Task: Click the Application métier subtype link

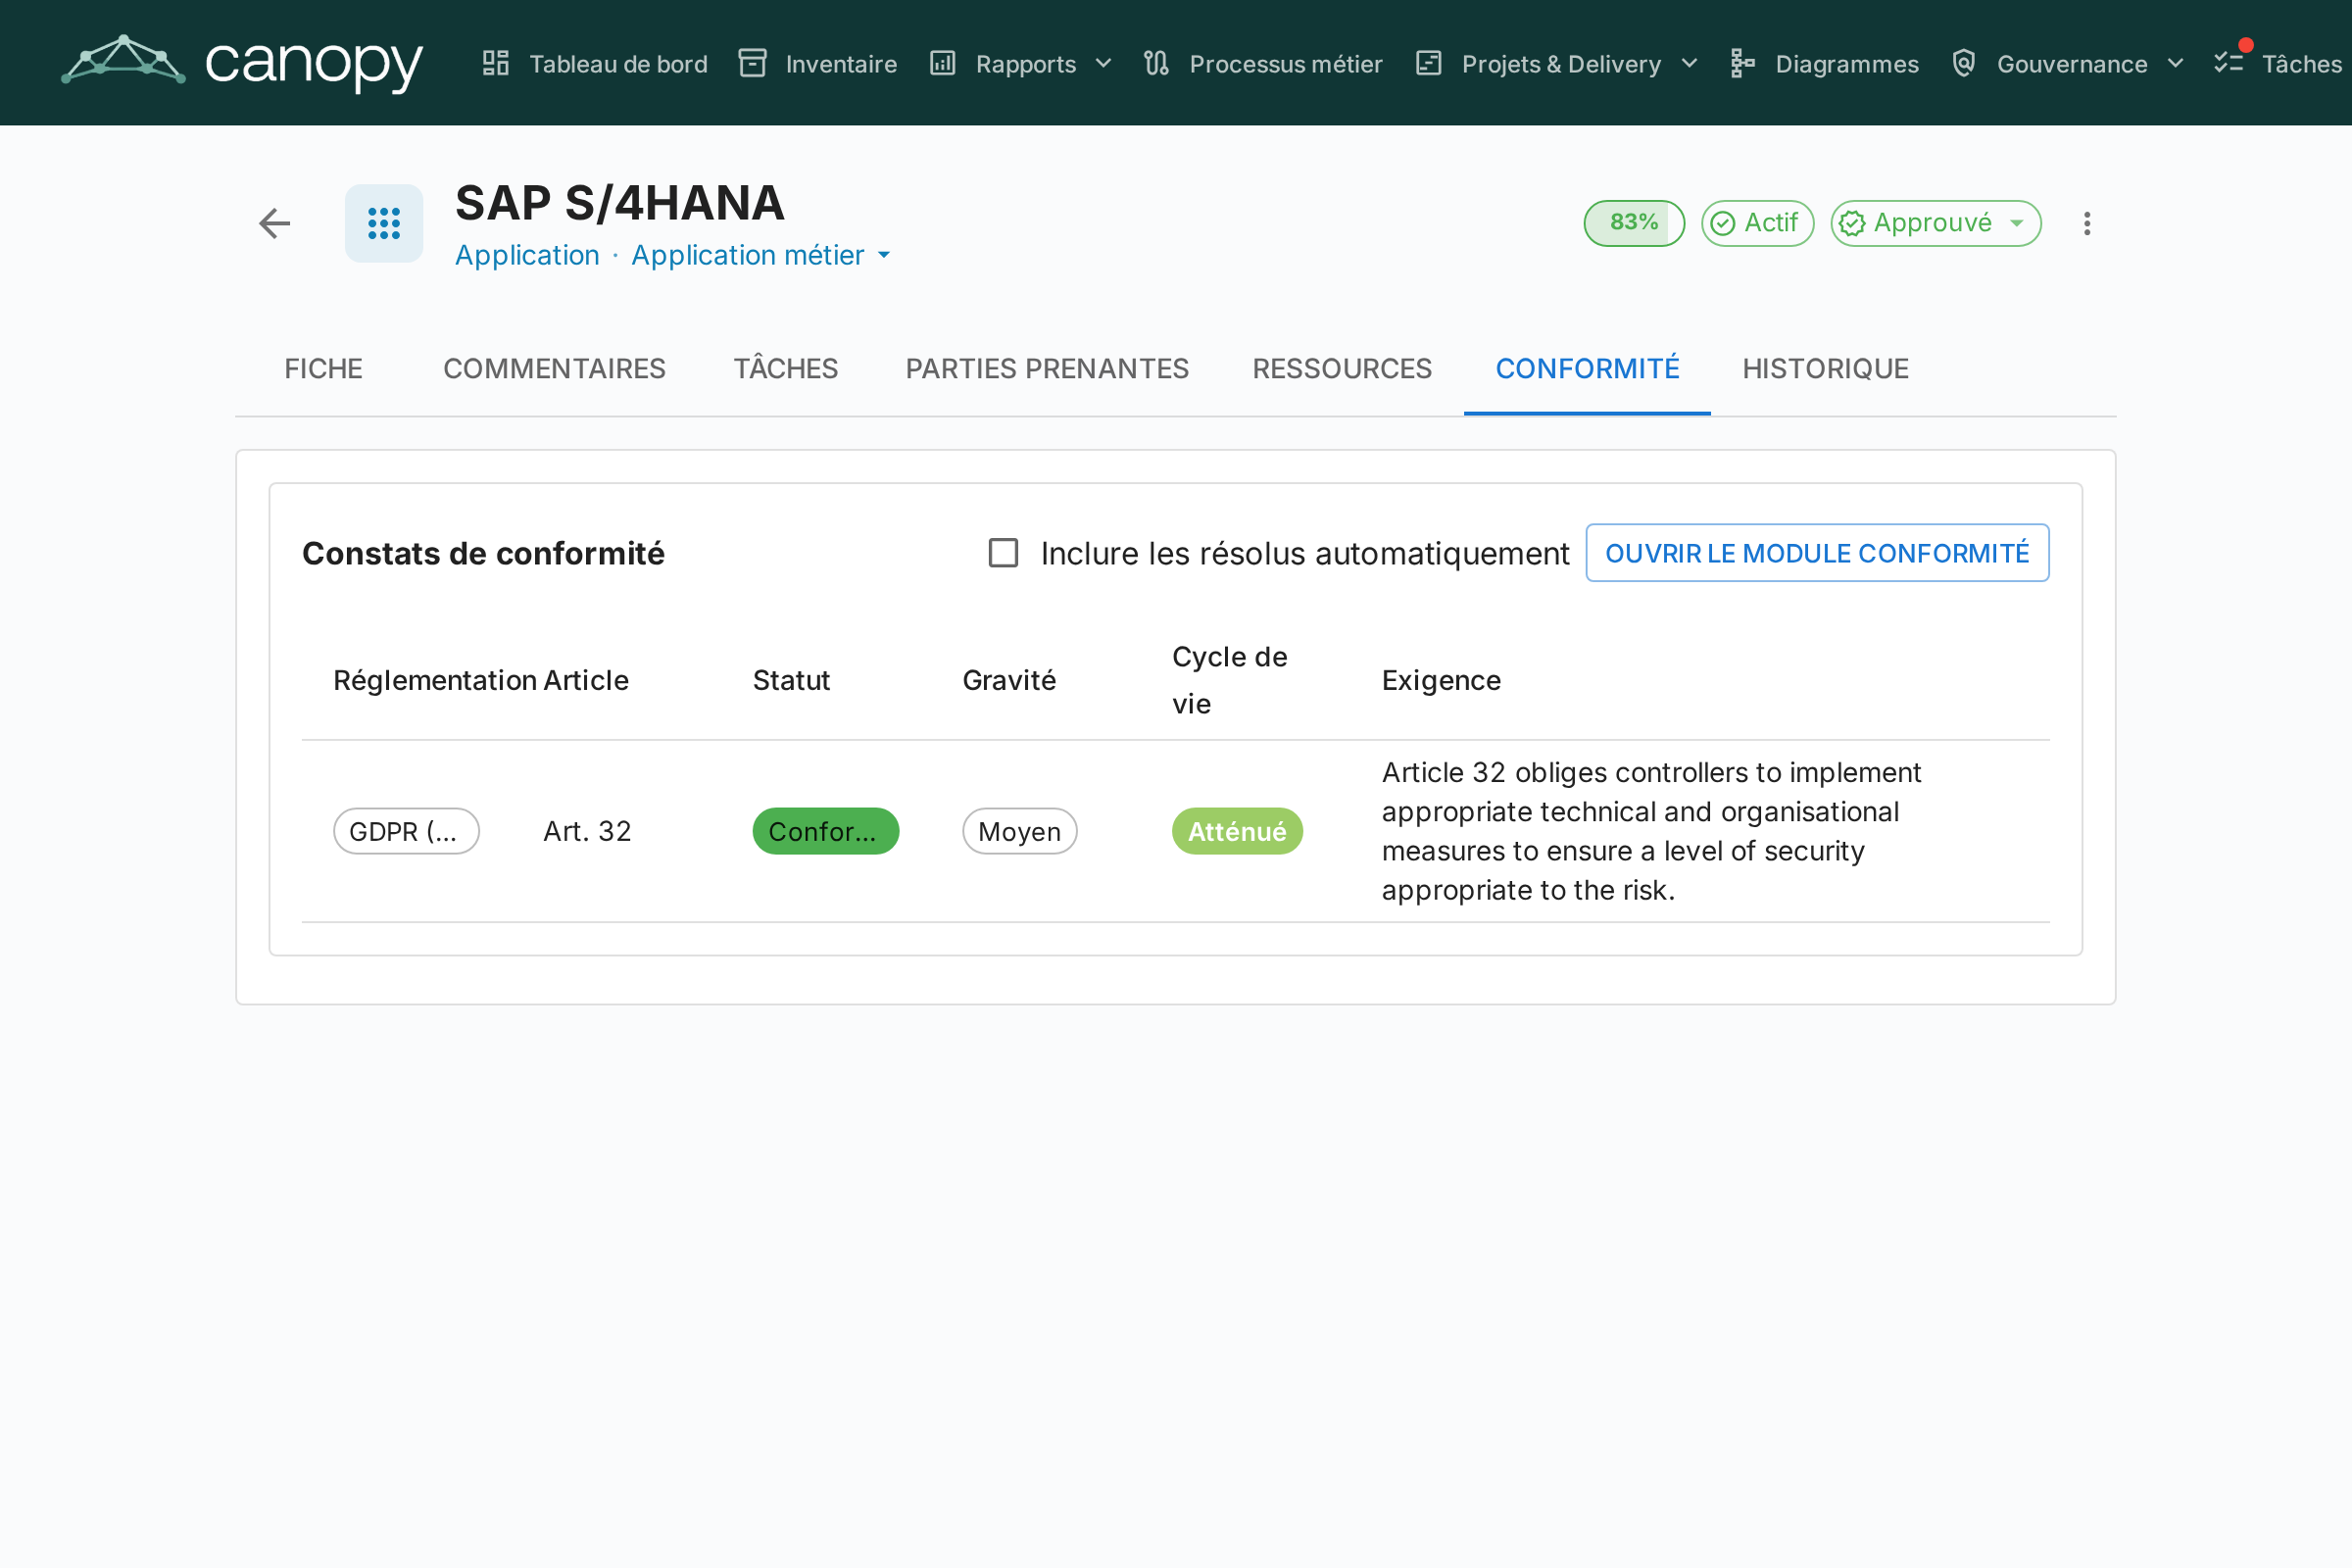Action: (x=747, y=256)
